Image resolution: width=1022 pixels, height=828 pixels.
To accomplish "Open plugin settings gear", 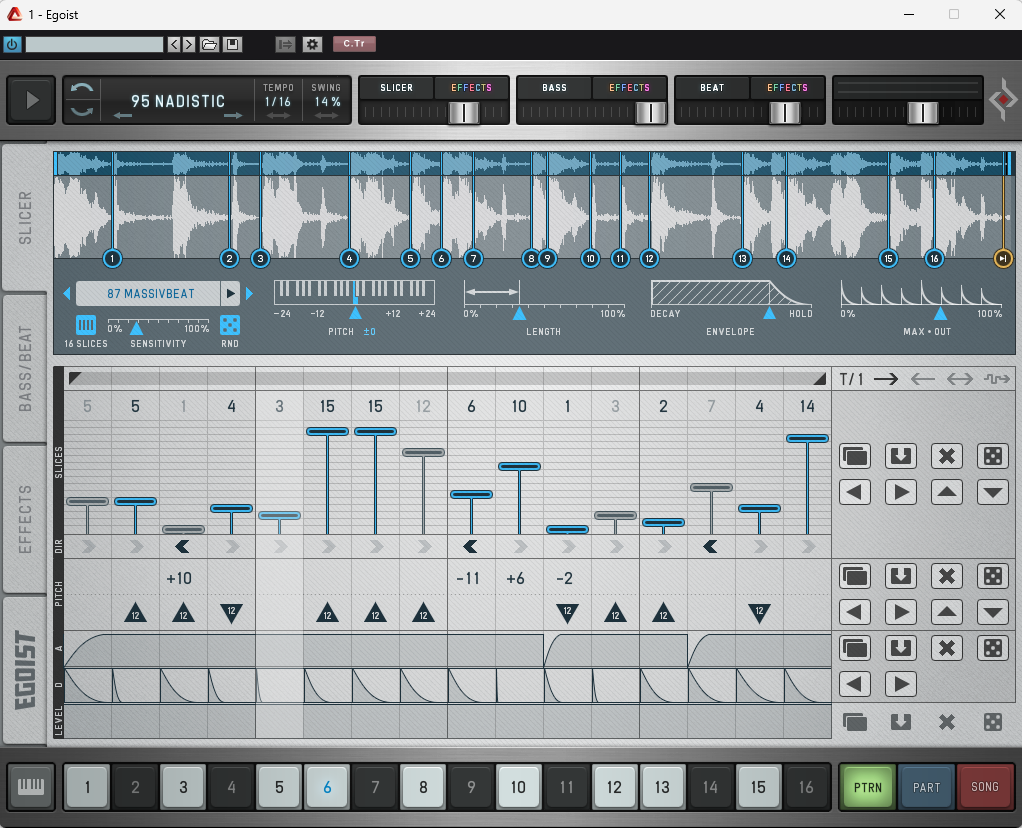I will click(312, 44).
